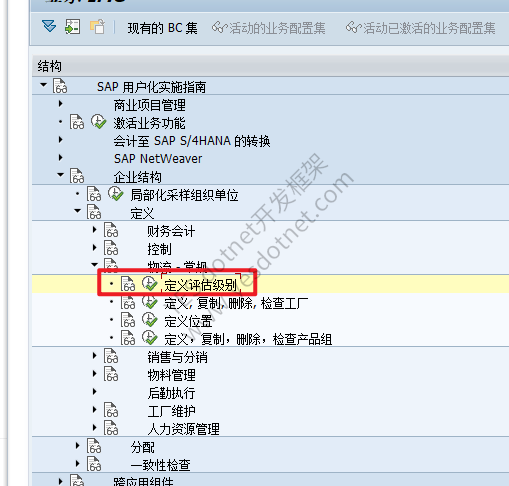Expand the SAP NetWeaver node

pos(60,157)
